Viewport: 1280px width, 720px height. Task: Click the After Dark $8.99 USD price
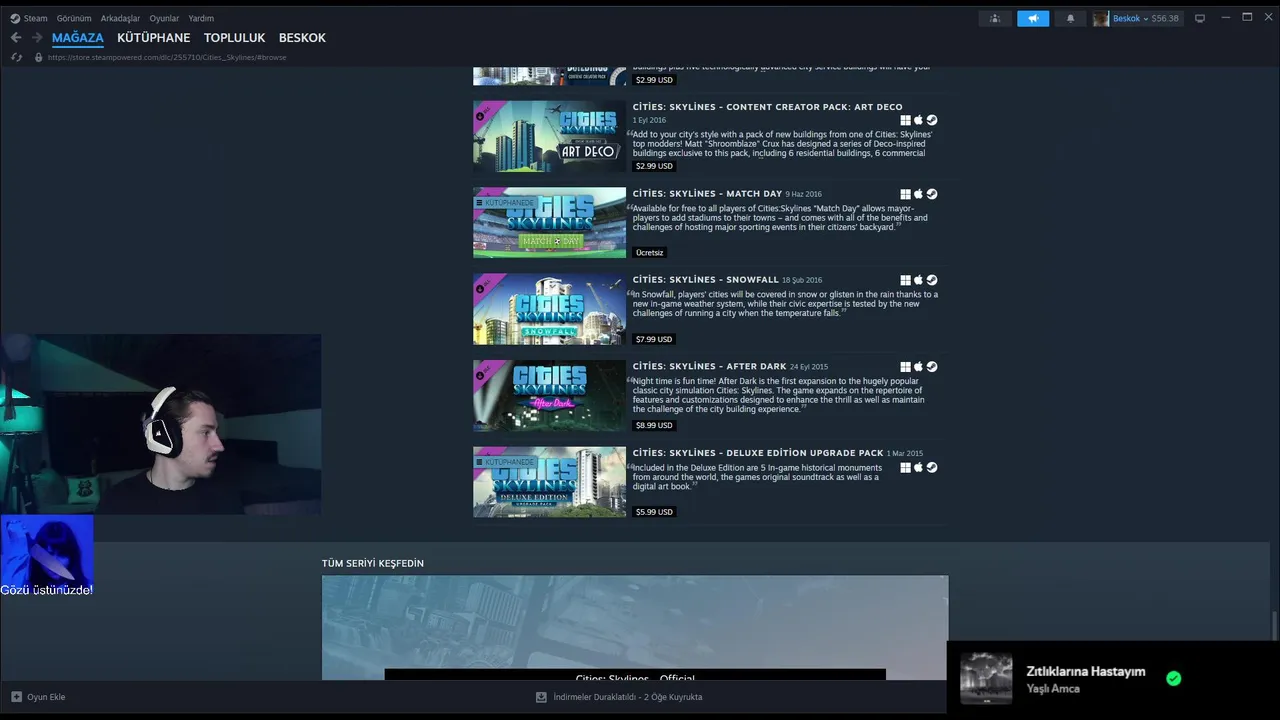tap(654, 425)
